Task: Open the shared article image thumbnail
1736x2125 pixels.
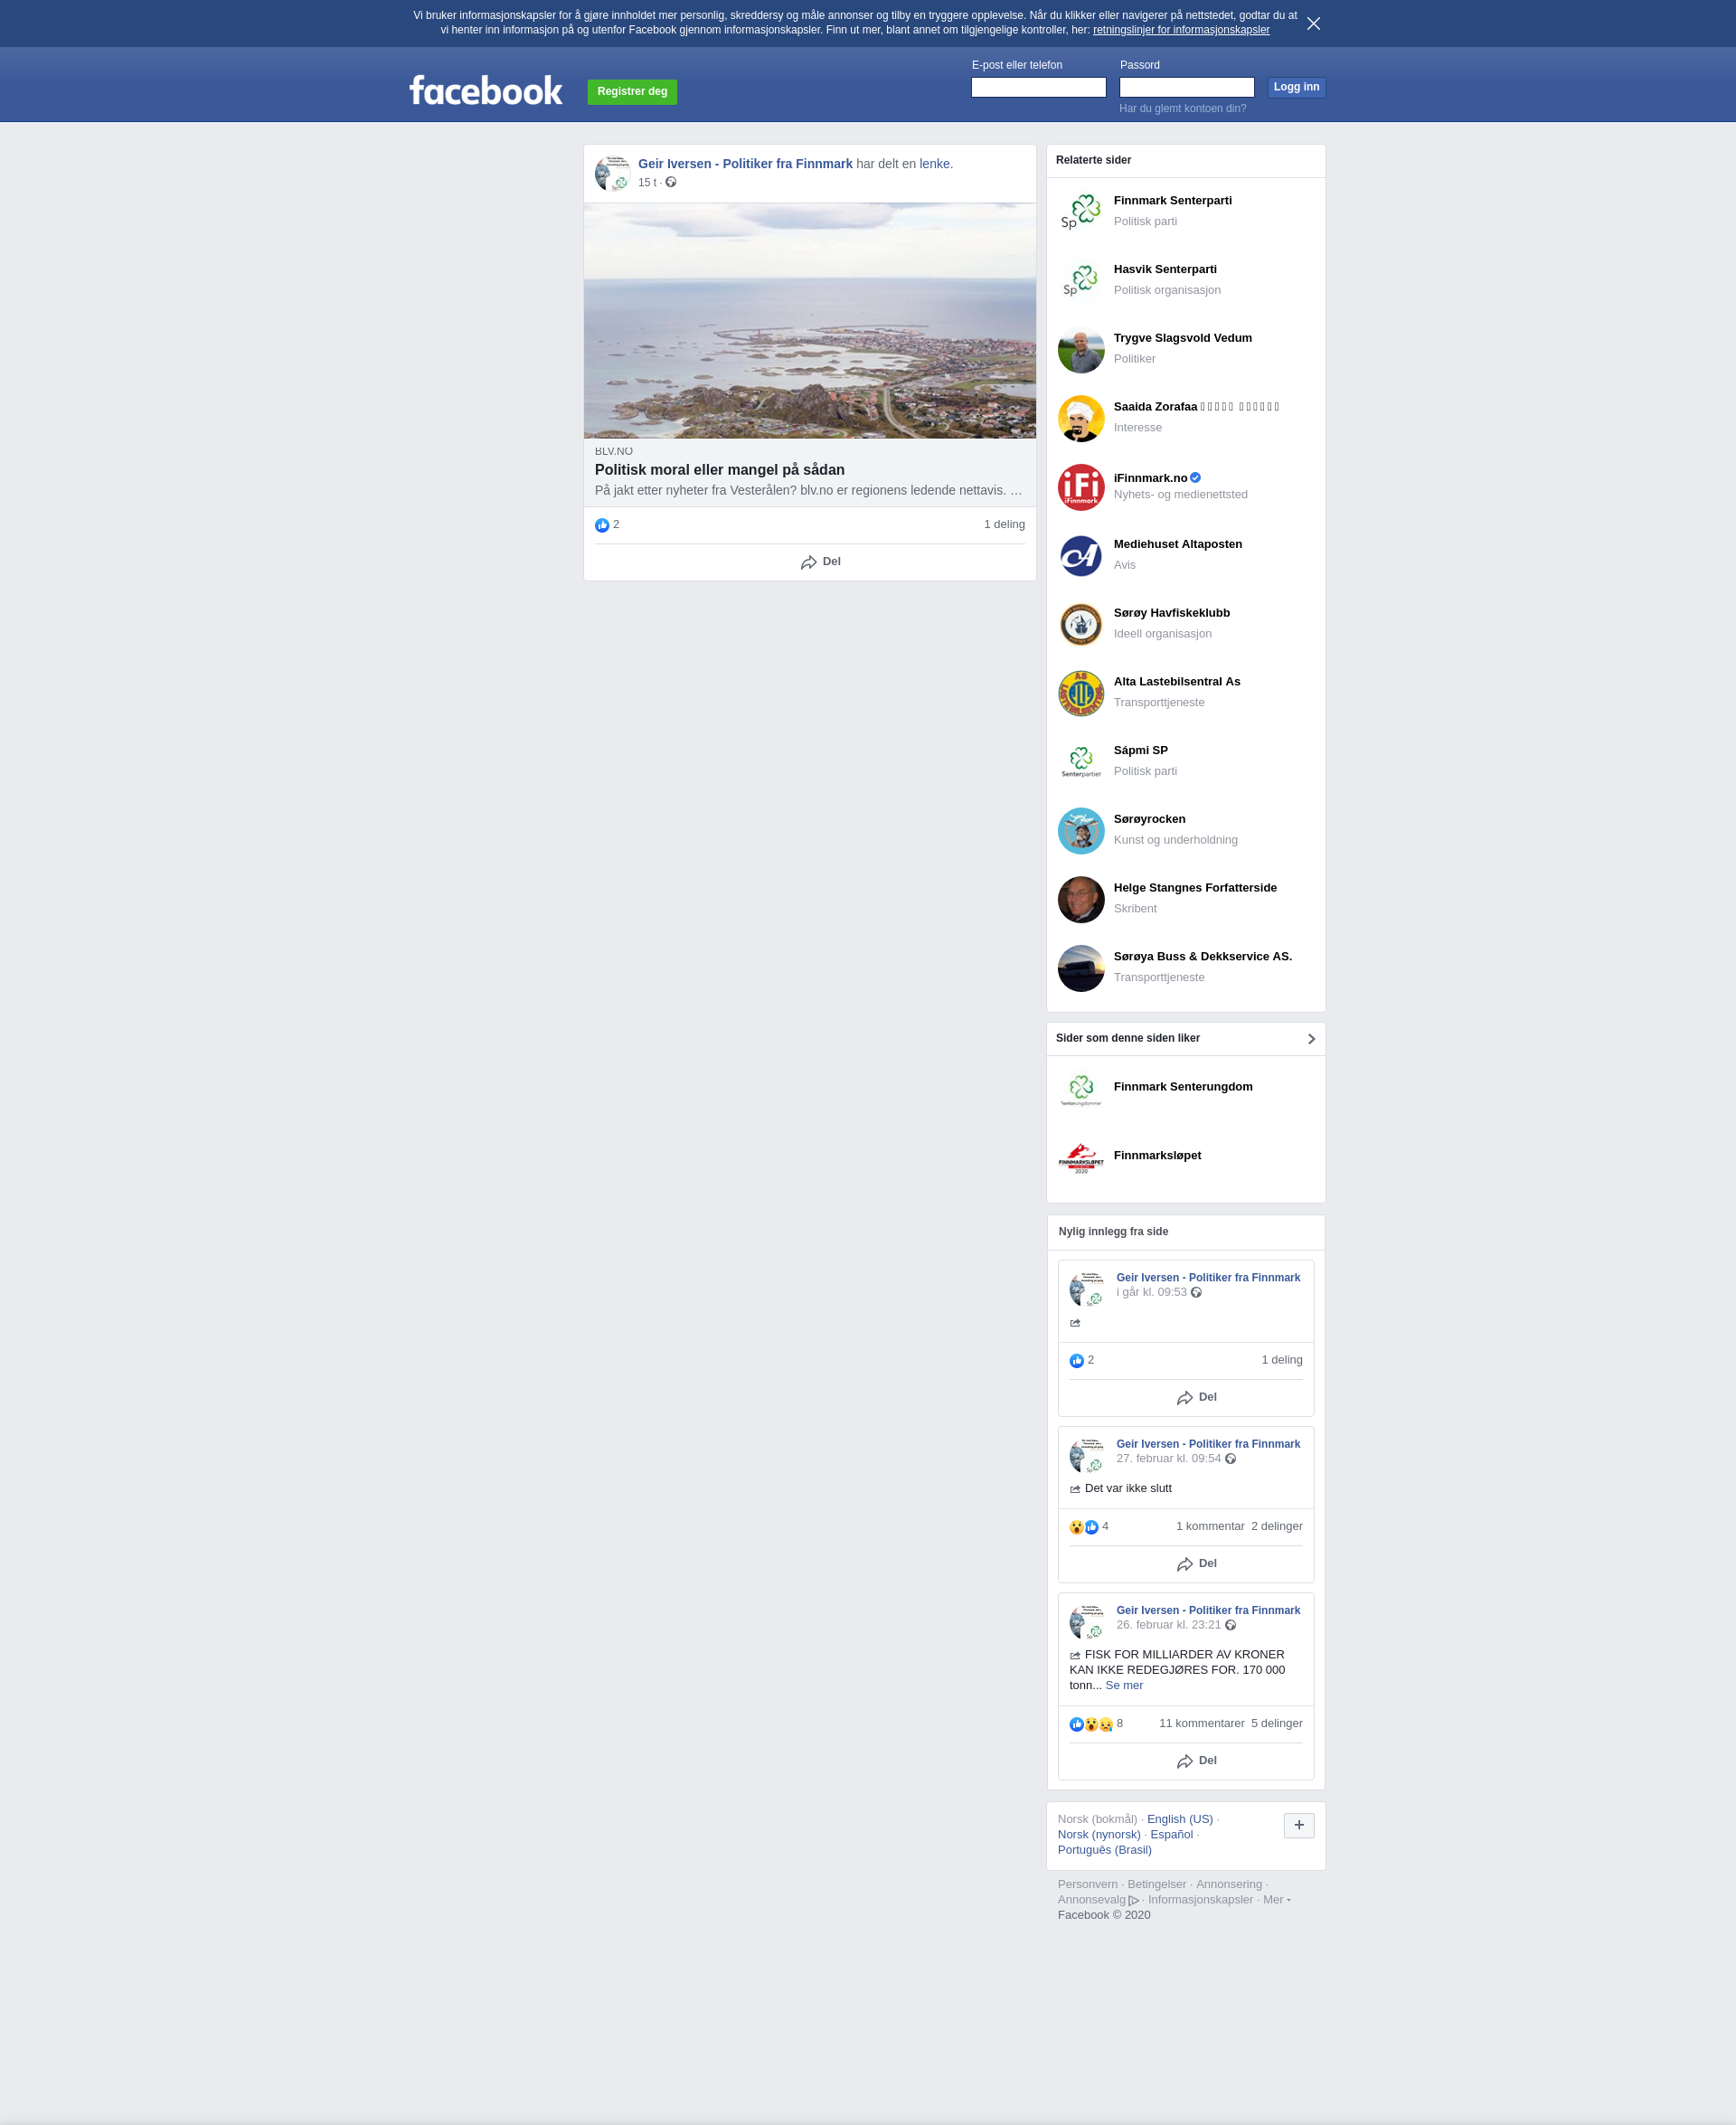Action: click(x=809, y=321)
